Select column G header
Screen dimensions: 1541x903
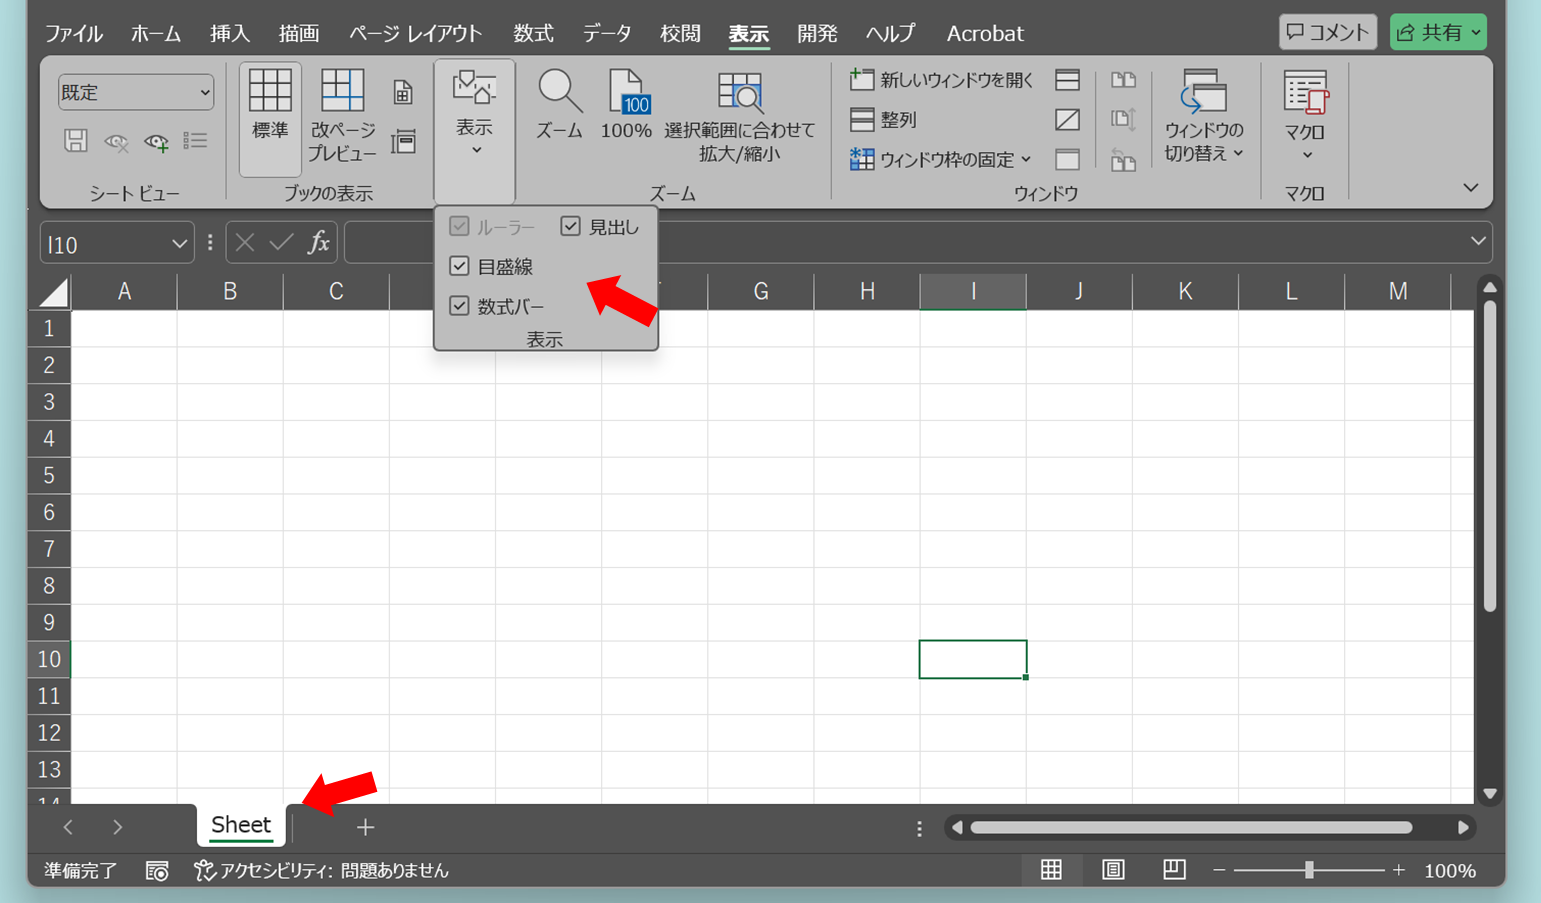[761, 291]
